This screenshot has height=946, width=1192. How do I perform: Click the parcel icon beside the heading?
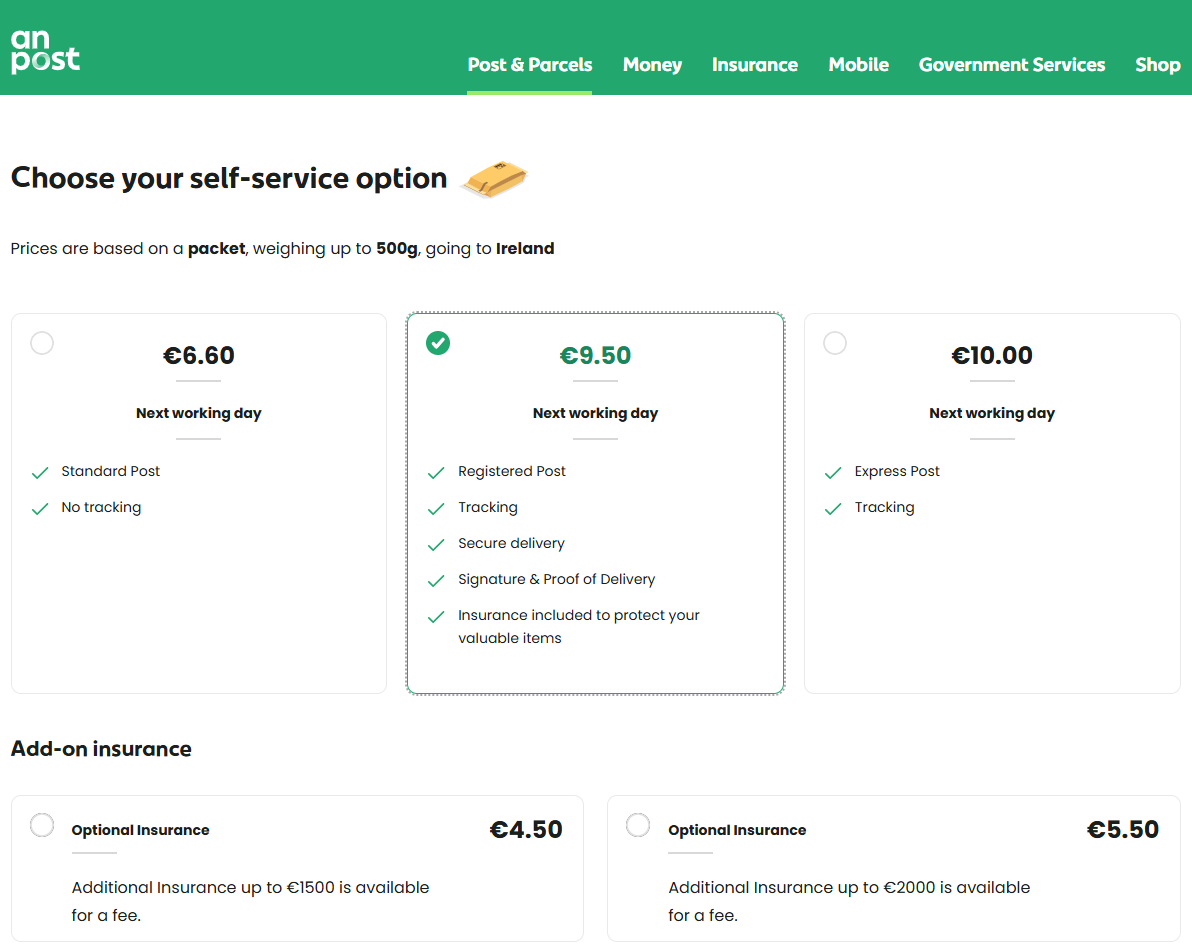[x=494, y=179]
